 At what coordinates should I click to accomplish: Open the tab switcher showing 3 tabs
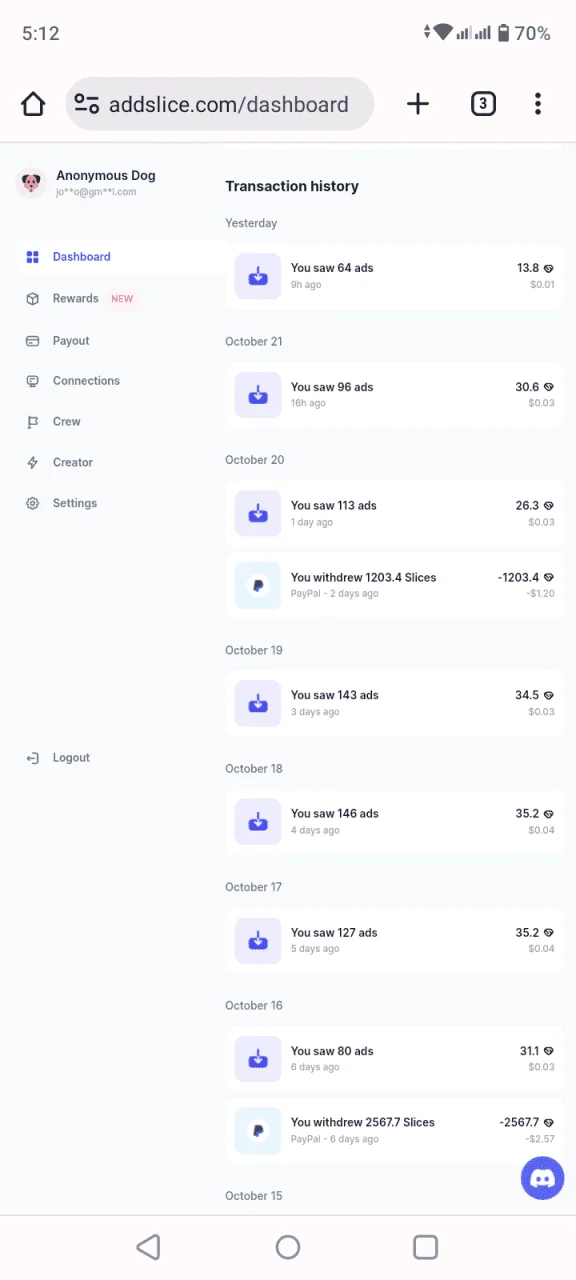click(483, 104)
